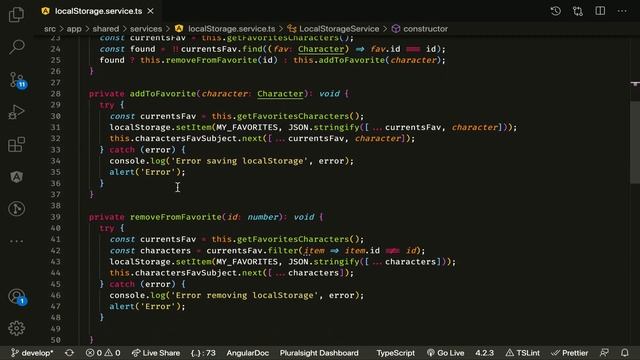Open file timeline history icon

coord(556,11)
